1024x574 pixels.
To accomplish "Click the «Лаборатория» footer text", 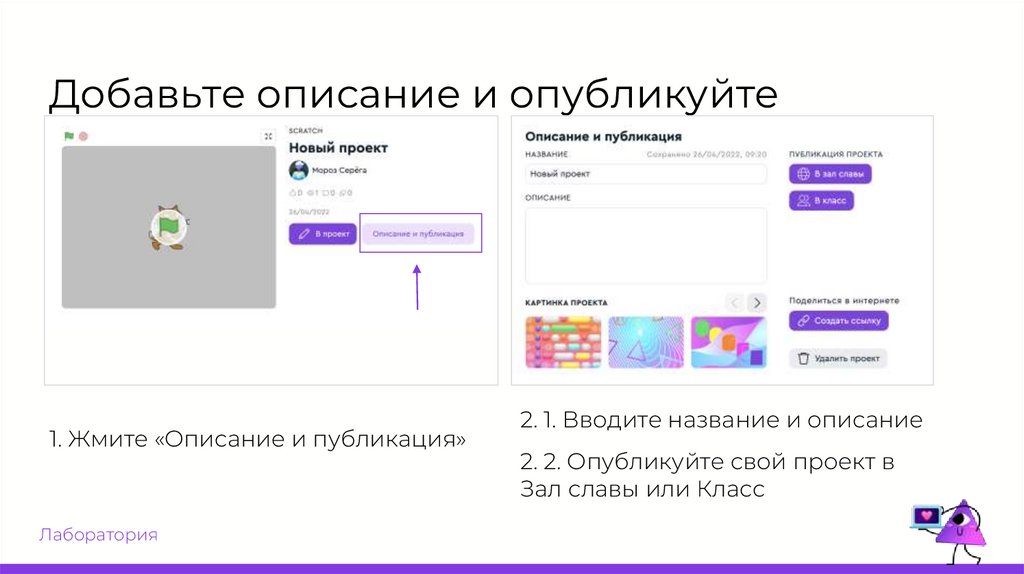I will point(98,534).
